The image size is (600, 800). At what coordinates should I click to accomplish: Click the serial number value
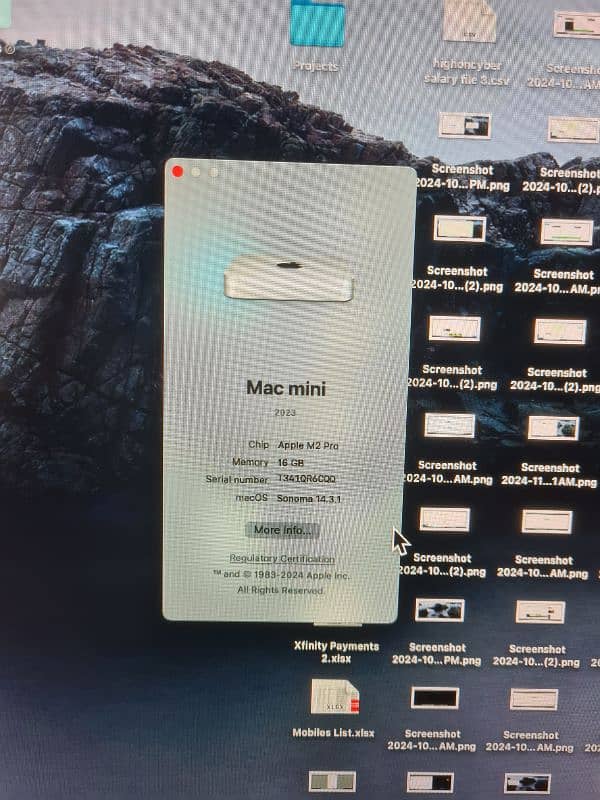[306, 479]
